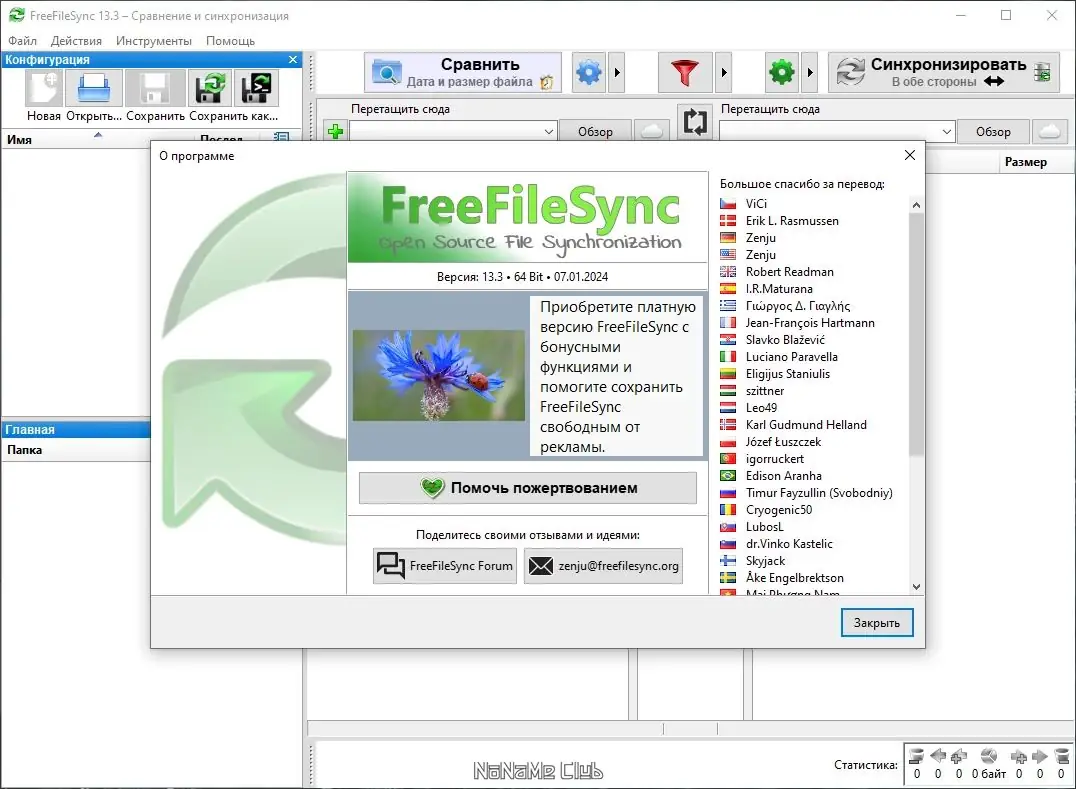
Task: Click left cloud storage icon
Action: point(652,131)
